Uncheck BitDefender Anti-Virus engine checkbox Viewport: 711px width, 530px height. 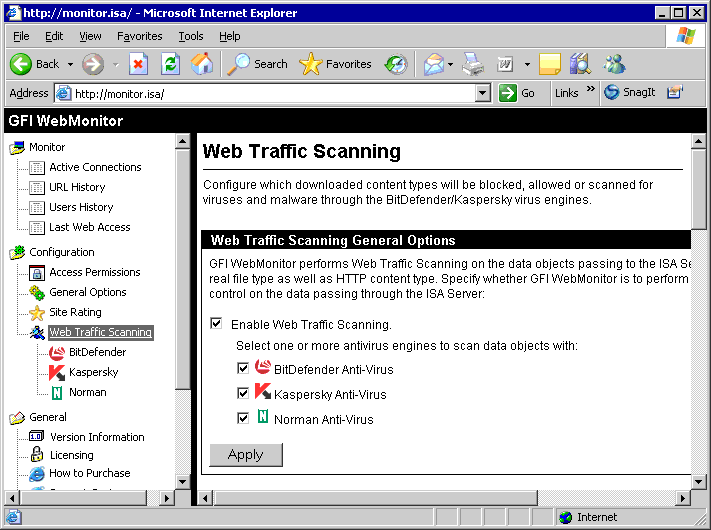tap(243, 368)
